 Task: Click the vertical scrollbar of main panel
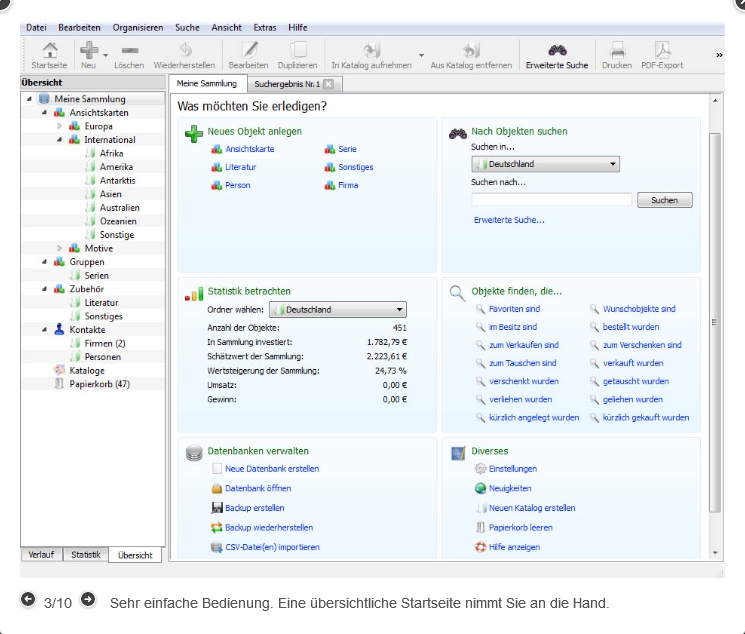pyautogui.click(x=714, y=320)
